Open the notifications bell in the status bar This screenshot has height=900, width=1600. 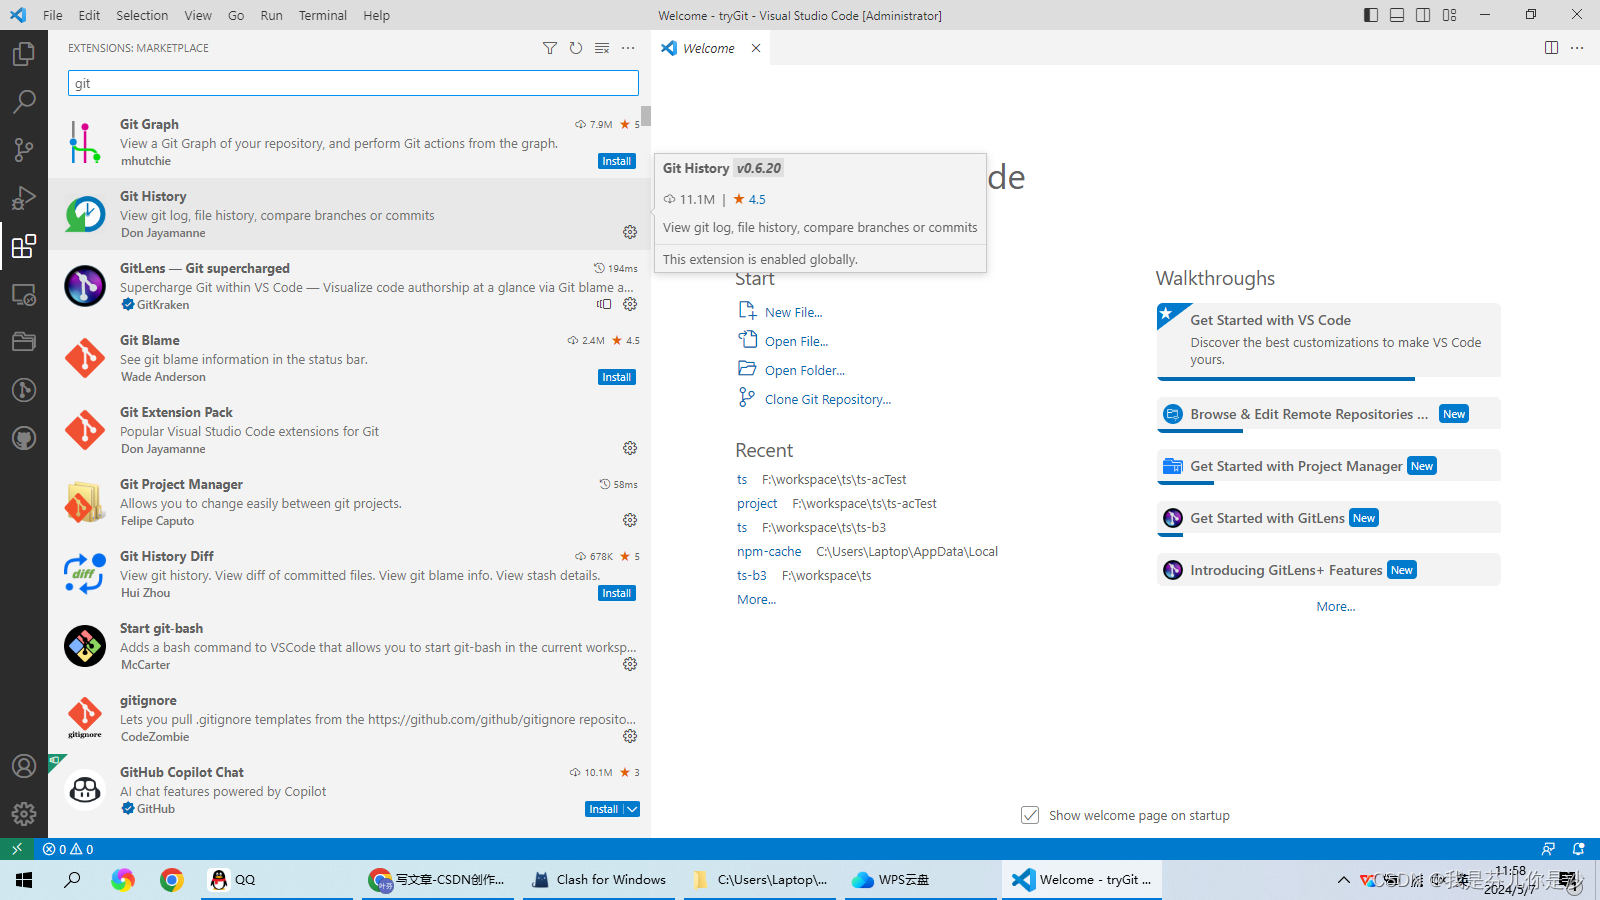pos(1579,849)
